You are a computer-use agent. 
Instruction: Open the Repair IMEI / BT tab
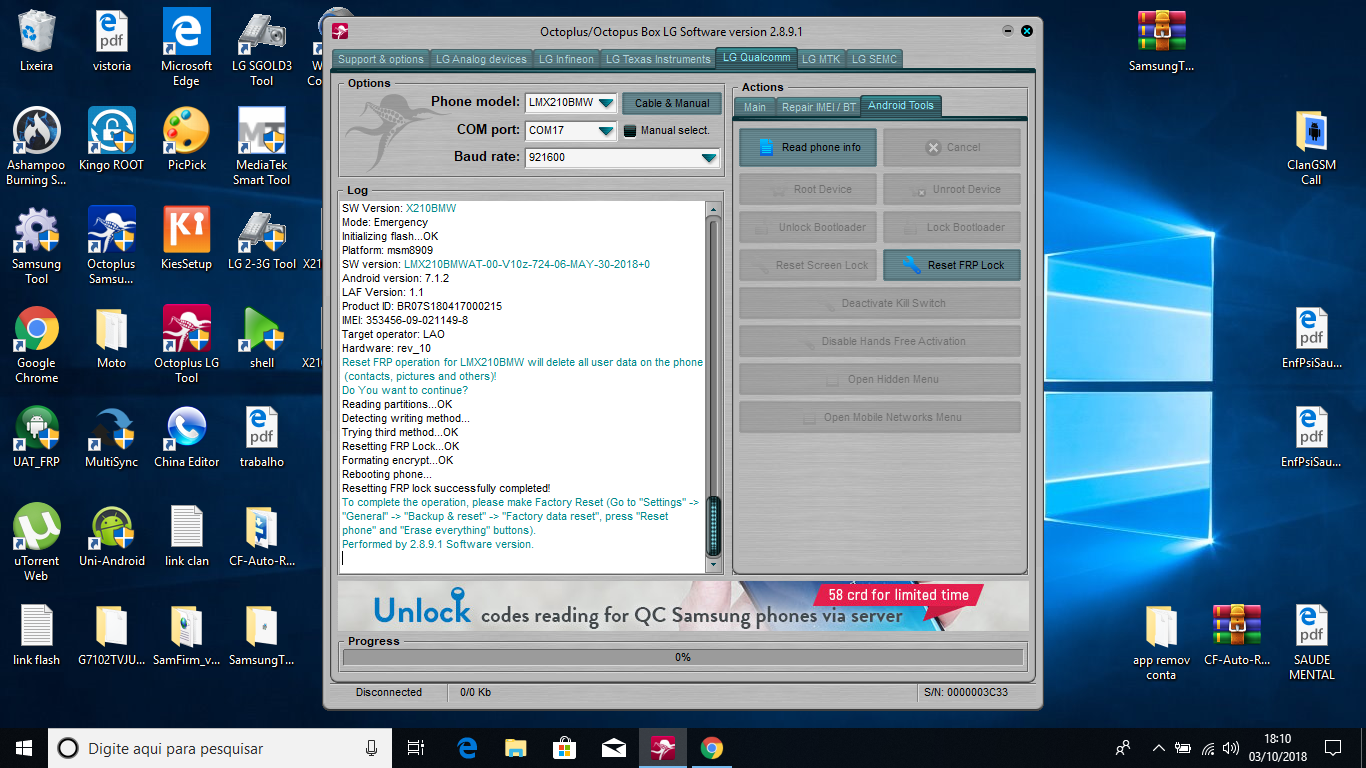click(x=819, y=107)
